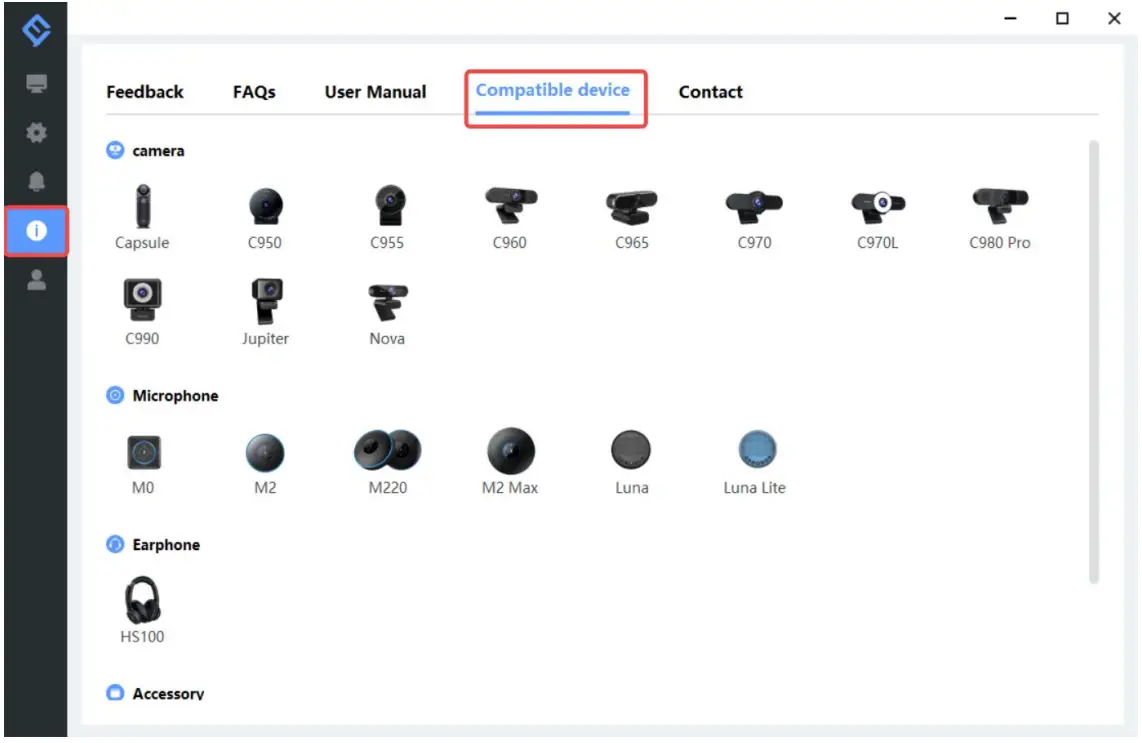Open the user account icon in sidebar

36,280
